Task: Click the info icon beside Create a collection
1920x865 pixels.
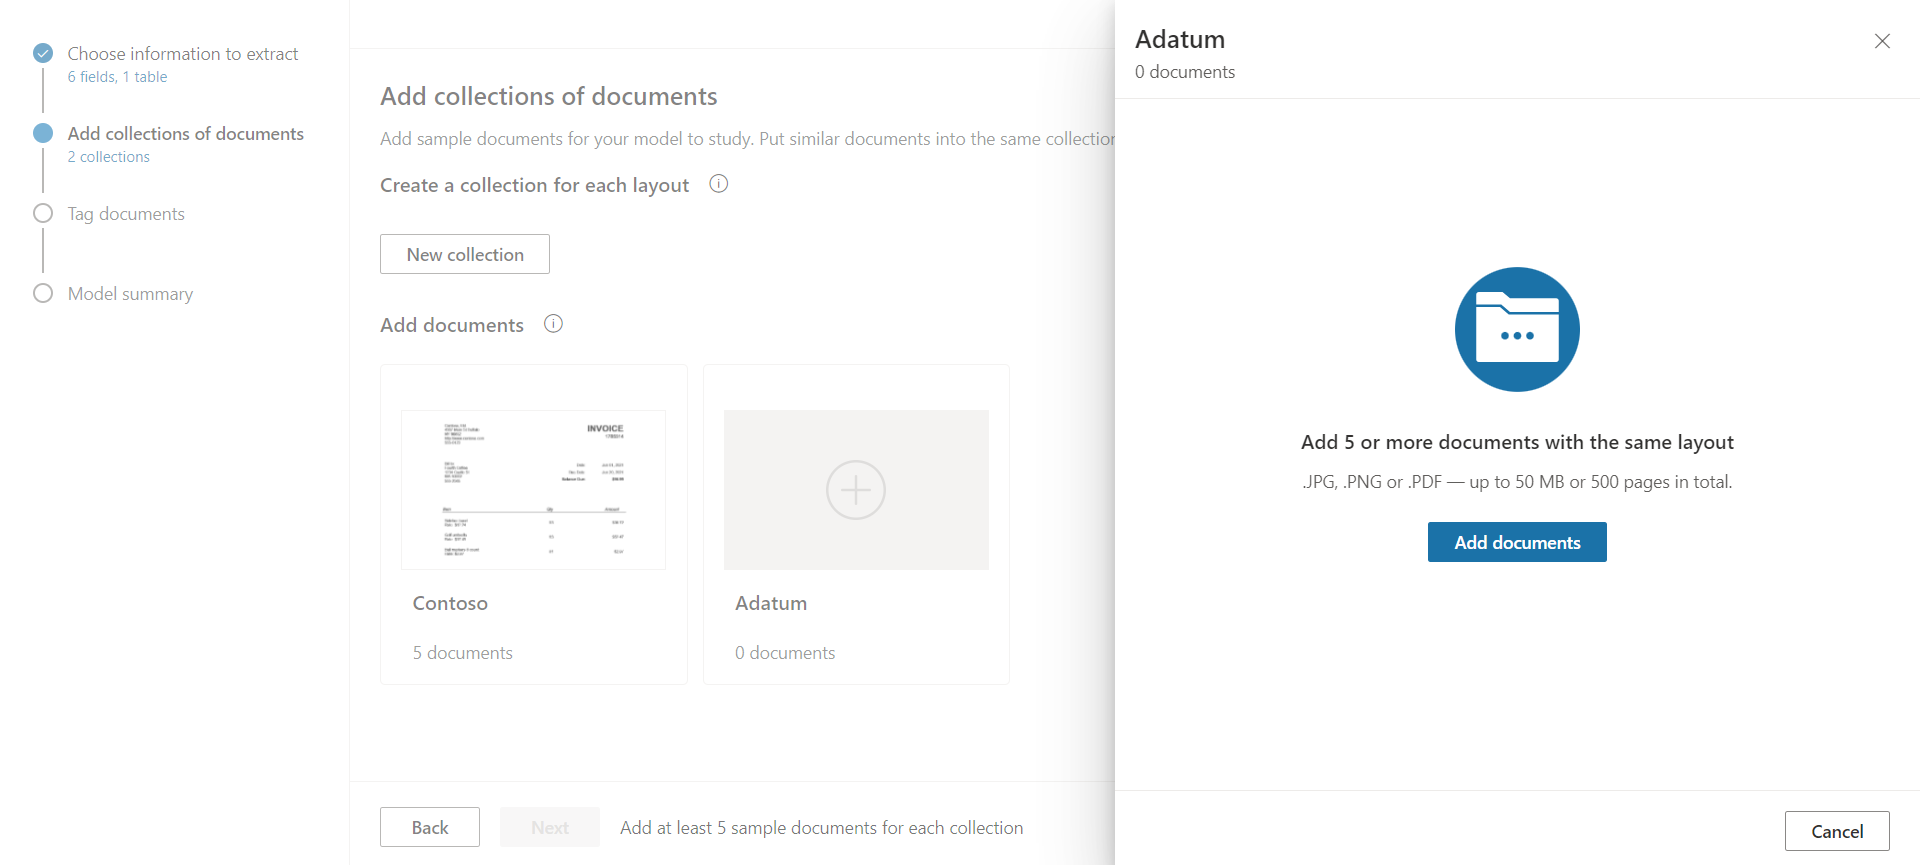Action: [718, 184]
